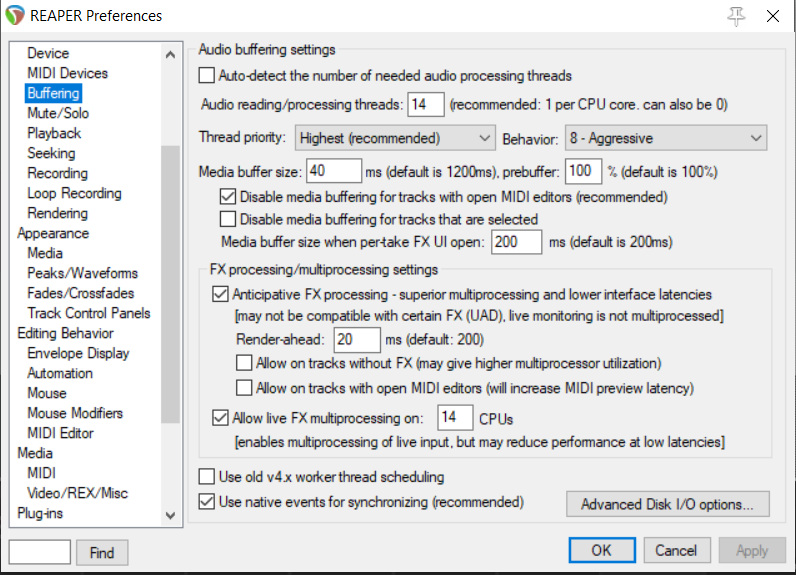Click the pin icon in title bar

pyautogui.click(x=738, y=16)
